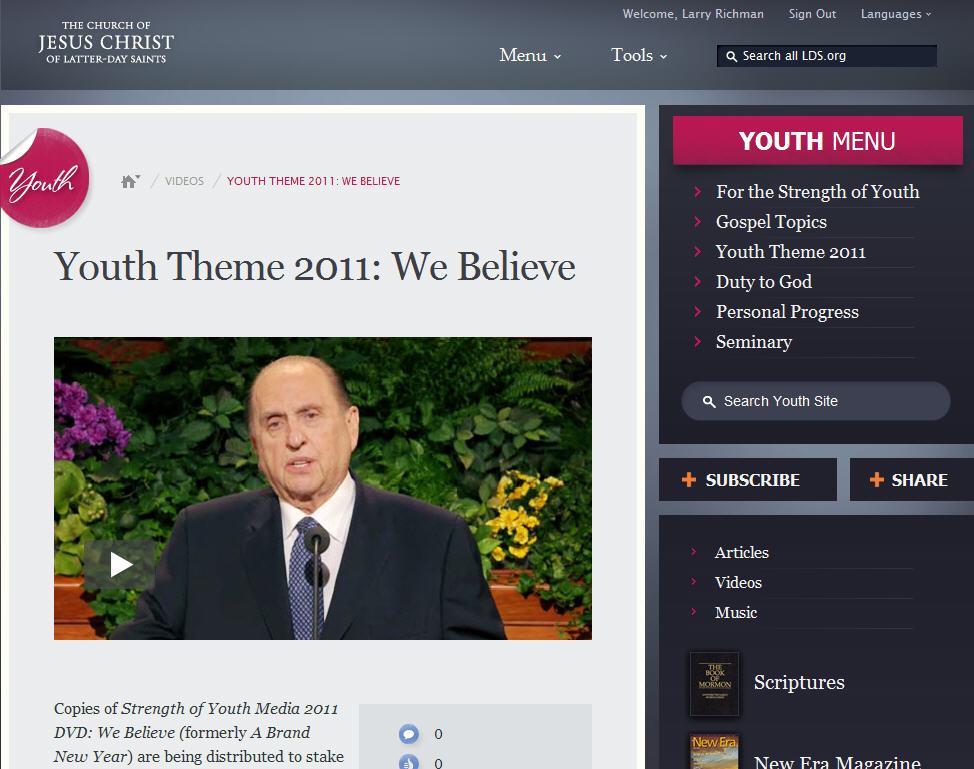Click the home icon in breadcrumb
This screenshot has height=769, width=974.
[128, 181]
